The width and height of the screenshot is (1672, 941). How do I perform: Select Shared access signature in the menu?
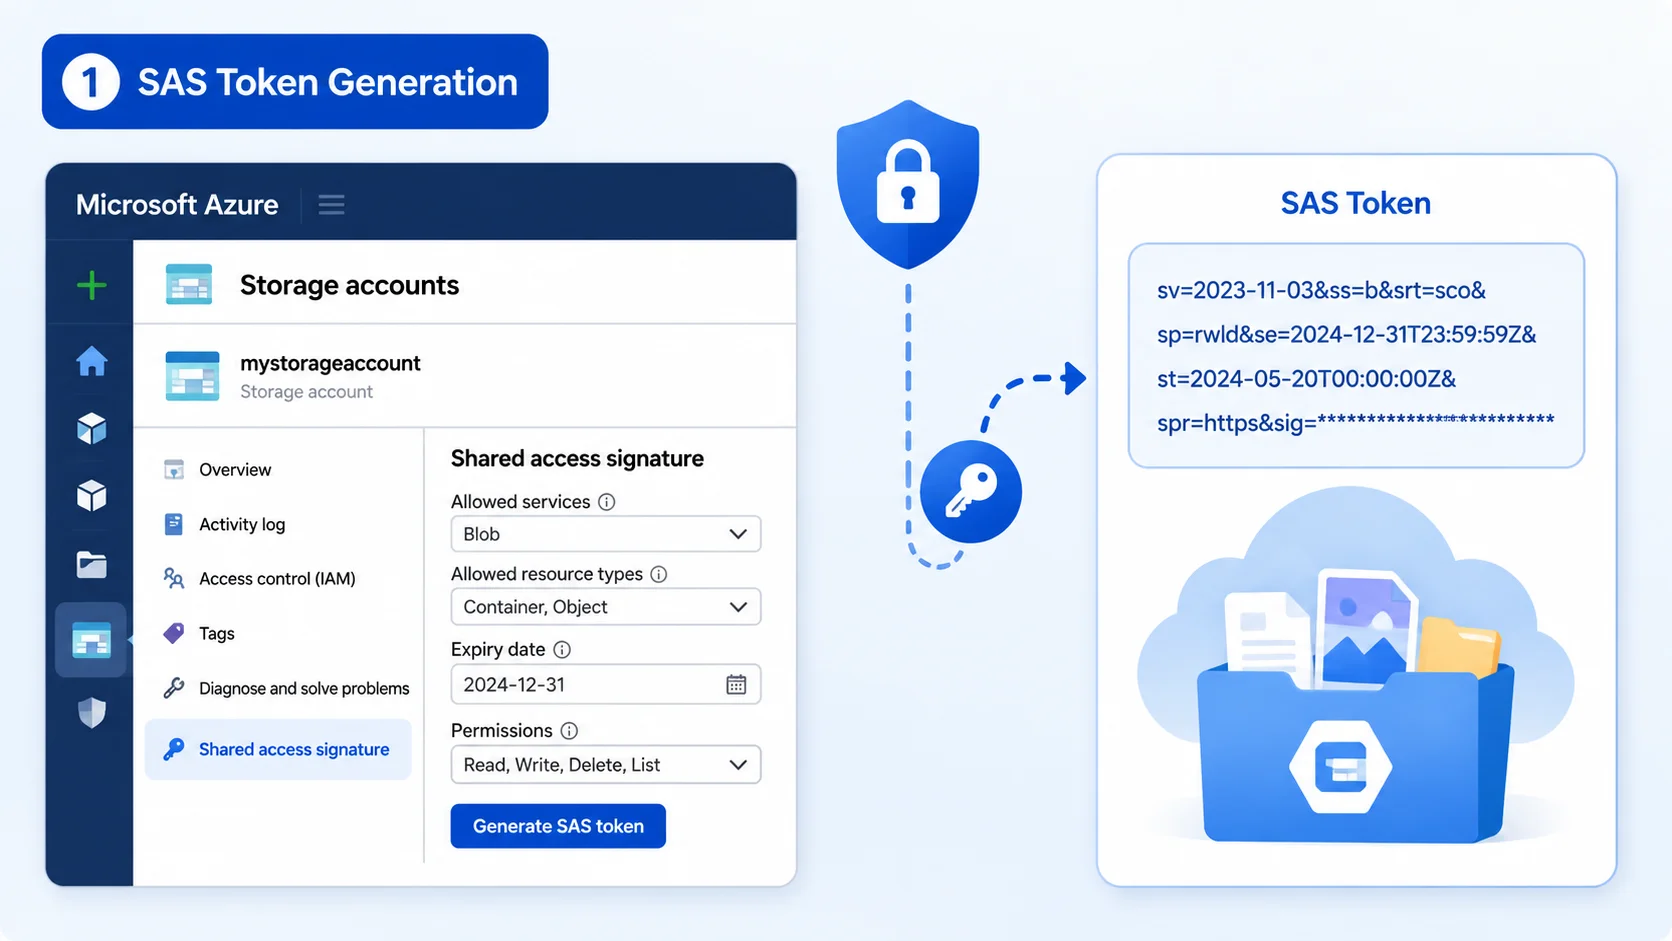(278, 749)
